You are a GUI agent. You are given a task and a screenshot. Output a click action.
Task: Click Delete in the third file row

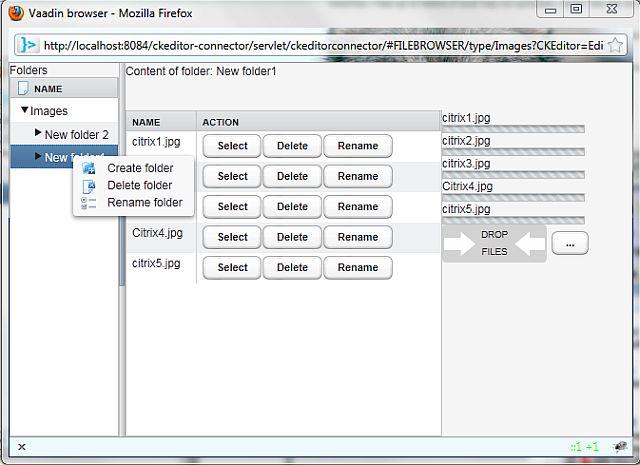(x=292, y=207)
